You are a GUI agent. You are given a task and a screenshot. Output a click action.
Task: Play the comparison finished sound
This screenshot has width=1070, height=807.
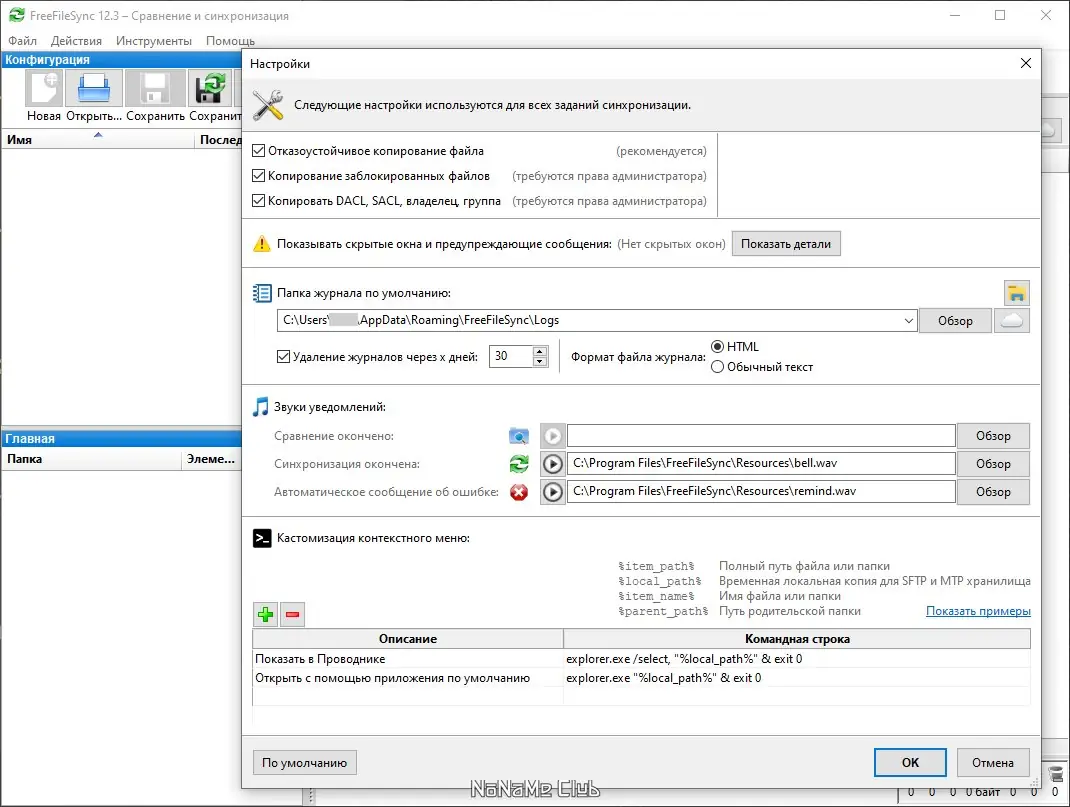(553, 436)
